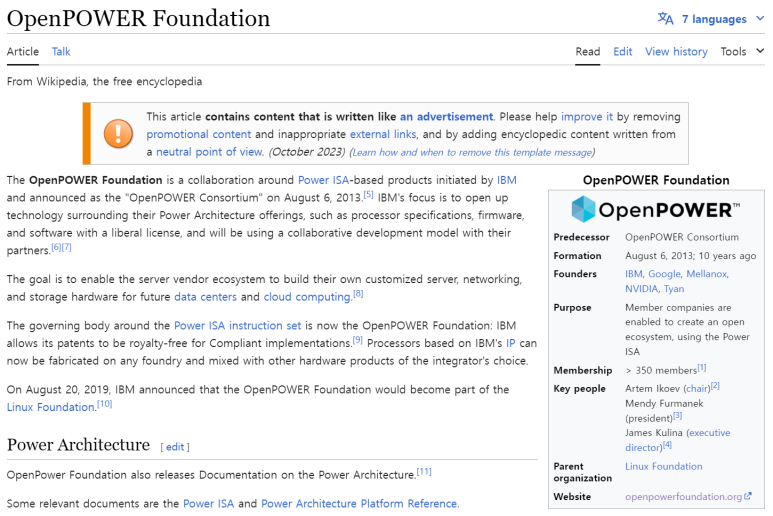Select the Article tab
Screen dimensions: 773x516
(23, 51)
